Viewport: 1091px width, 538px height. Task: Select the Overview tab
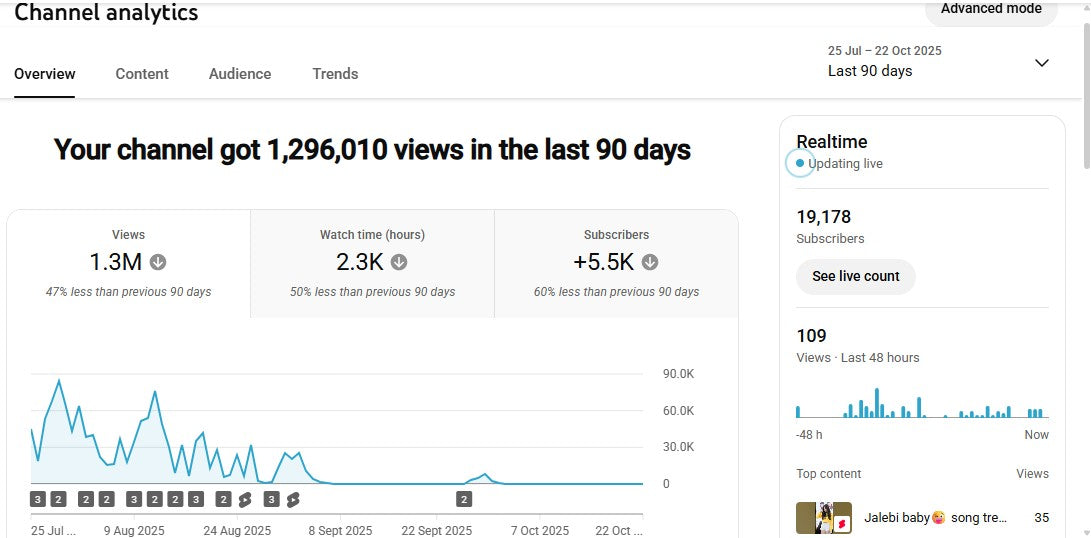coord(45,74)
